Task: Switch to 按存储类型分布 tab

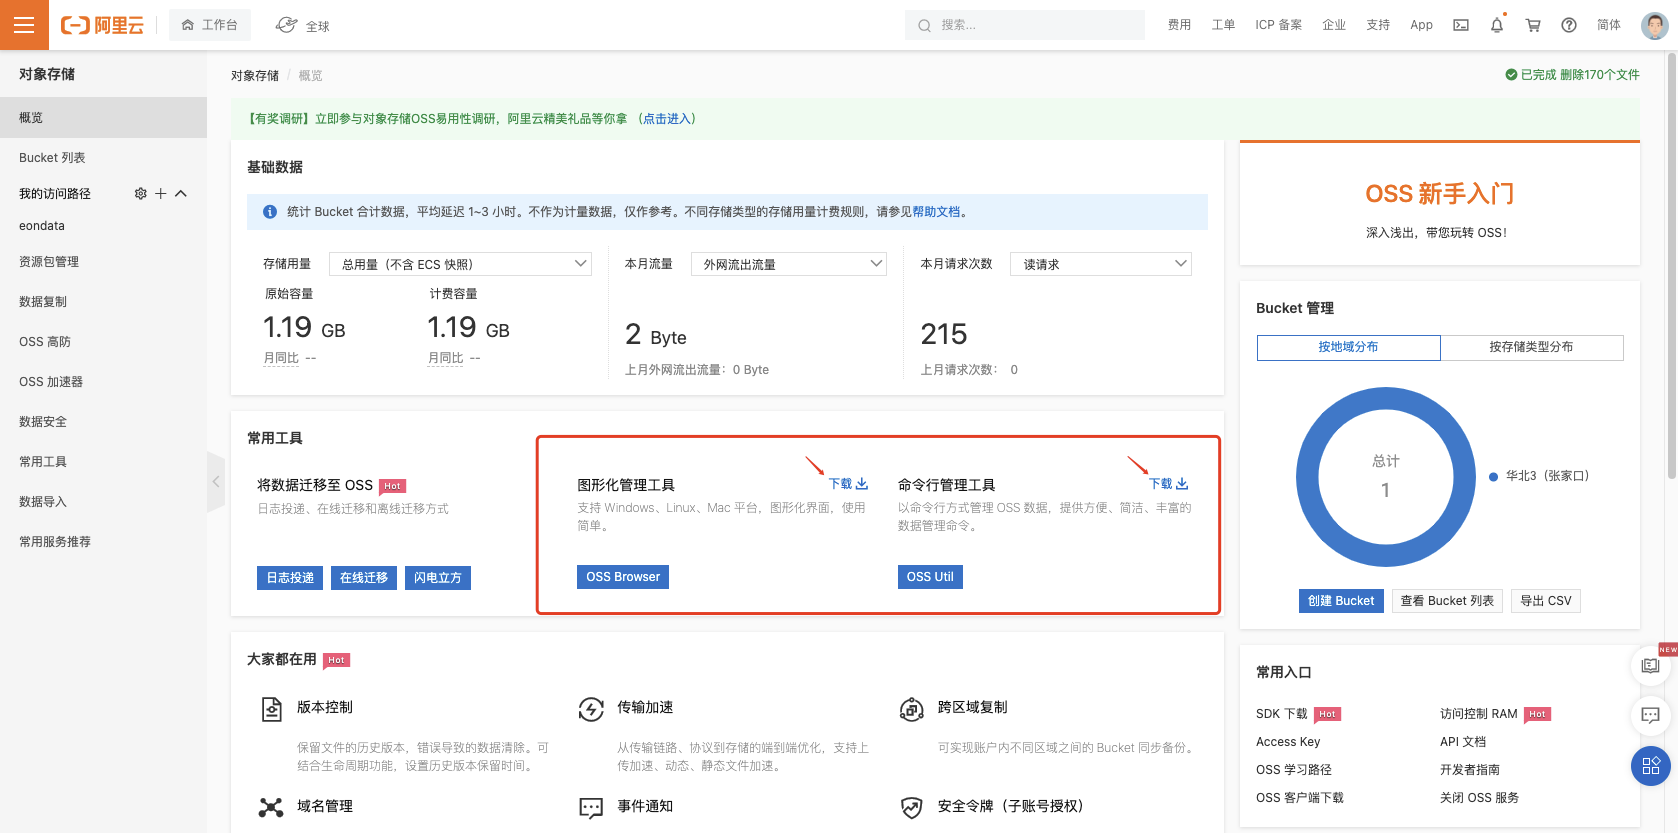Action: pos(1531,347)
